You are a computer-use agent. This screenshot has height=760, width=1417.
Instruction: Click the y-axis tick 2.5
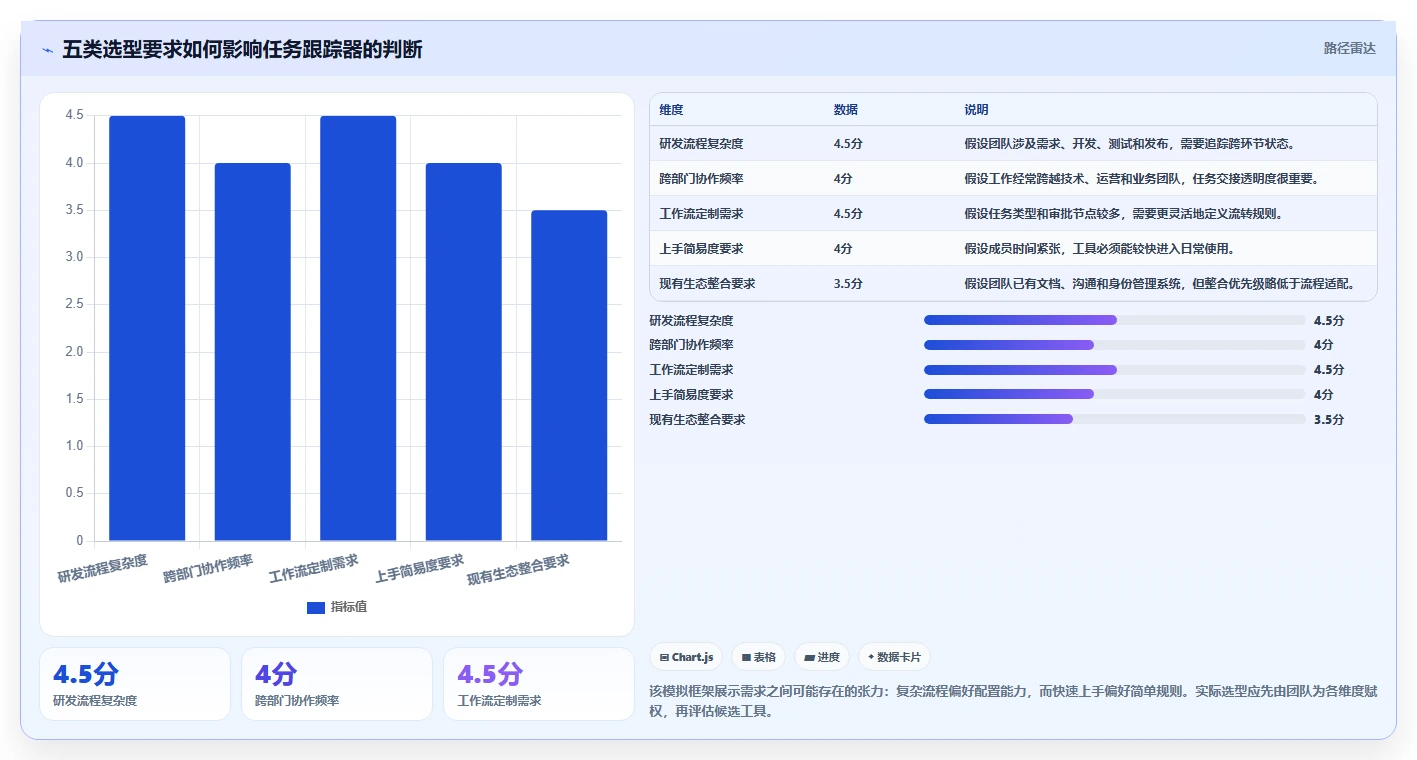[75, 304]
